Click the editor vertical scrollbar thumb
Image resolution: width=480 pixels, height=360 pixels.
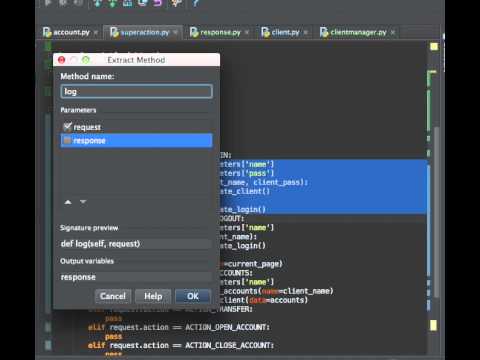437,213
